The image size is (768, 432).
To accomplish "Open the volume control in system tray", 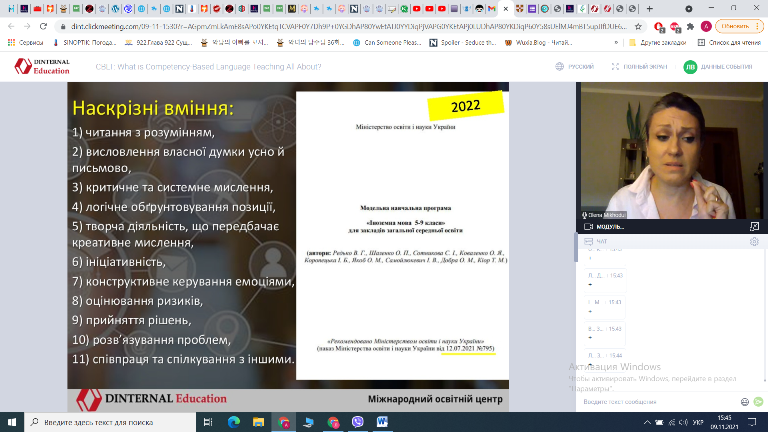I will click(684, 422).
